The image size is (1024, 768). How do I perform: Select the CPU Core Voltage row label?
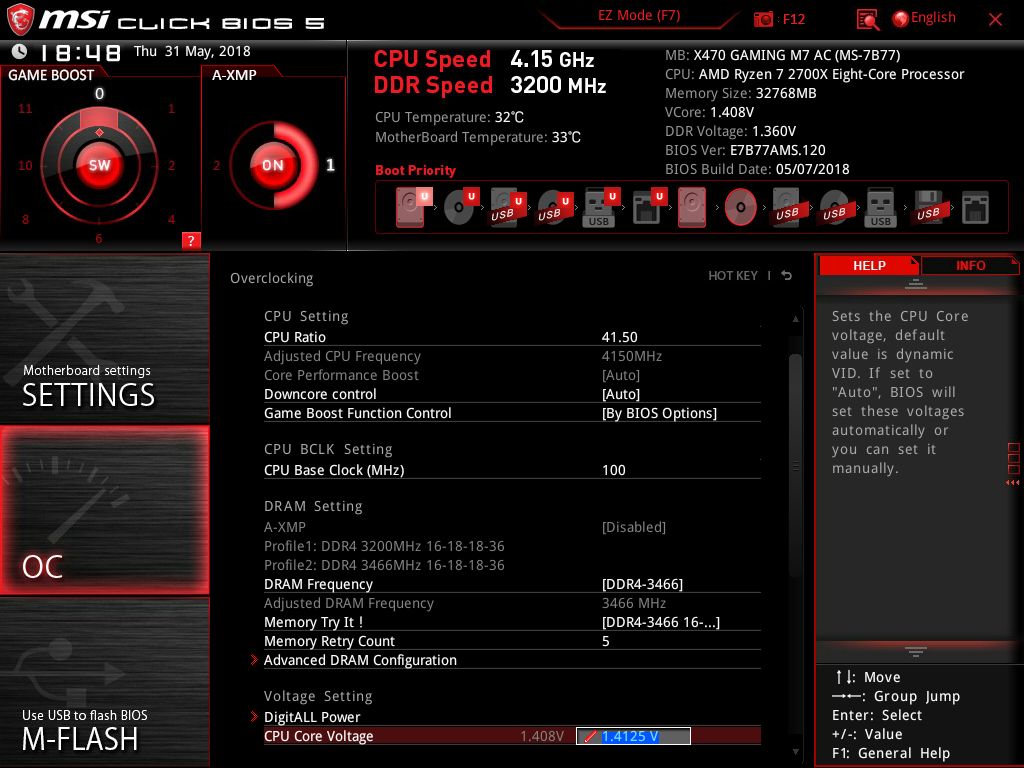319,736
